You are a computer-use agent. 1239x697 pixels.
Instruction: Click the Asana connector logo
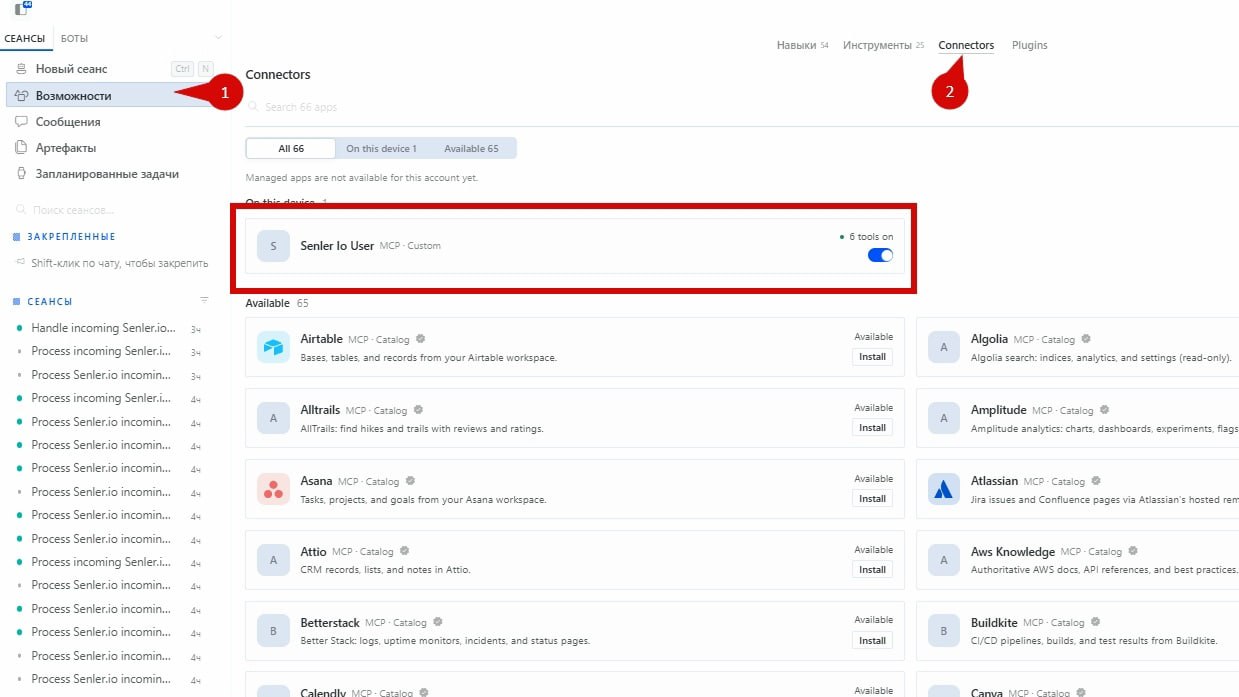pos(273,489)
